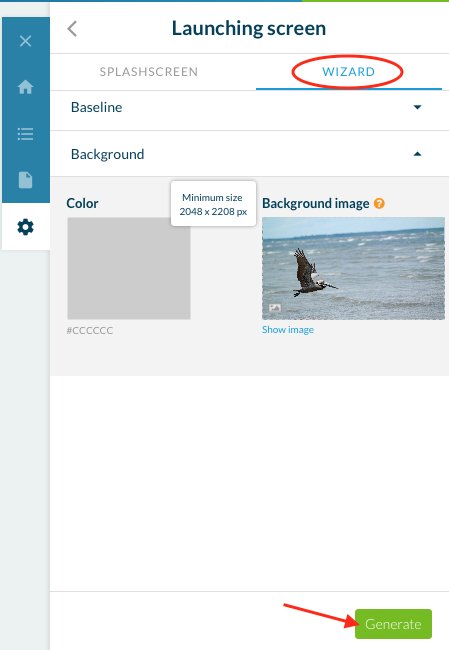The width and height of the screenshot is (449, 650).
Task: Click the #CCCCCC hex color value
Action: point(90,330)
